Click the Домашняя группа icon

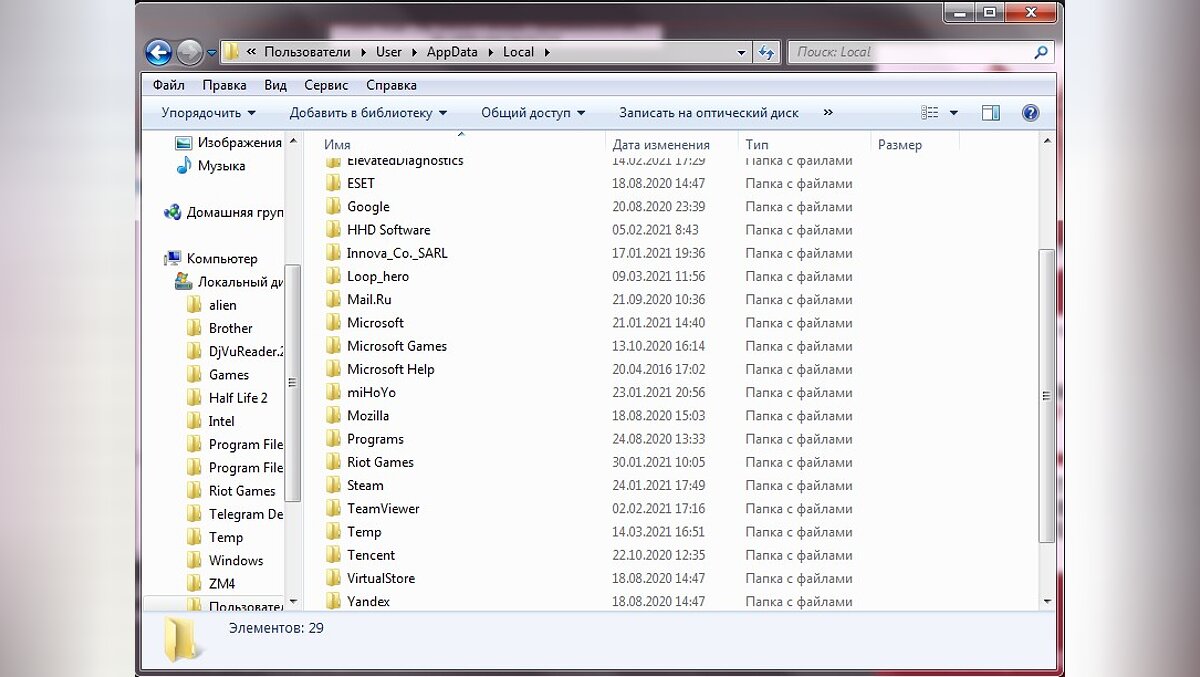(172, 212)
